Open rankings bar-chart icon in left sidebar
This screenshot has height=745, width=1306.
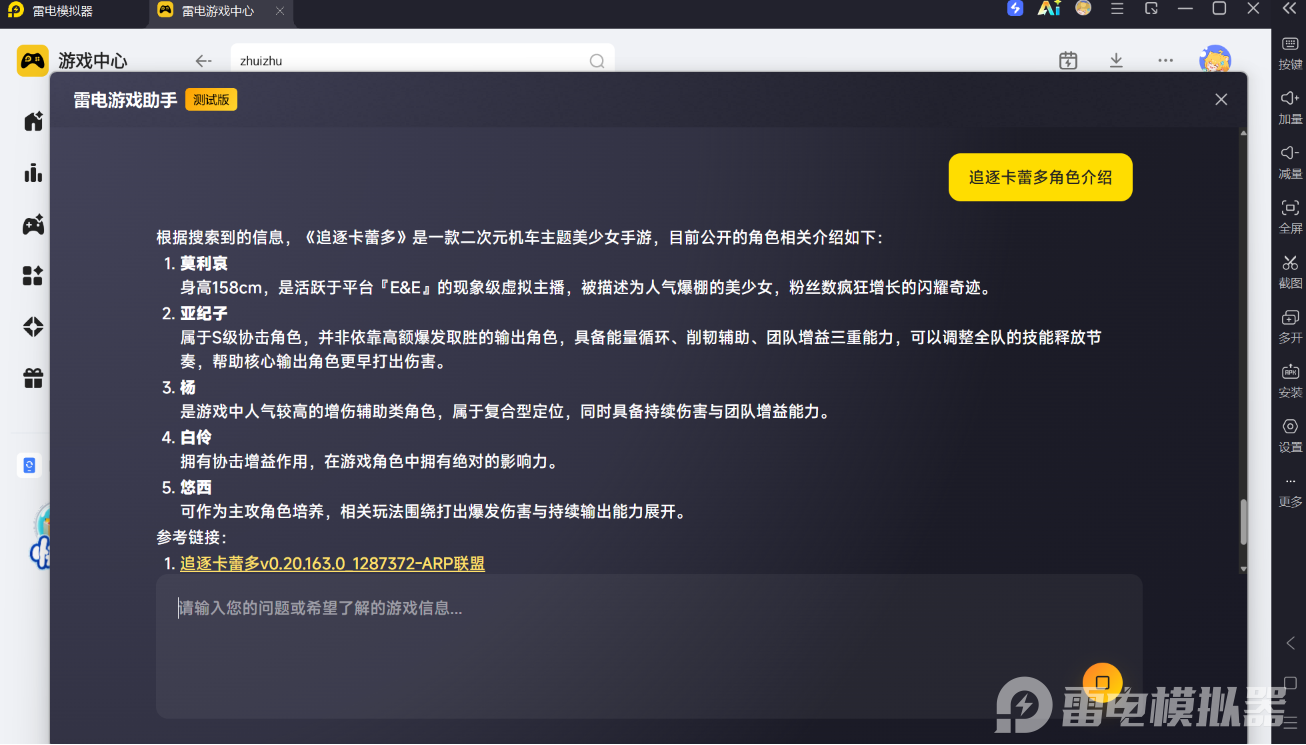(x=33, y=173)
